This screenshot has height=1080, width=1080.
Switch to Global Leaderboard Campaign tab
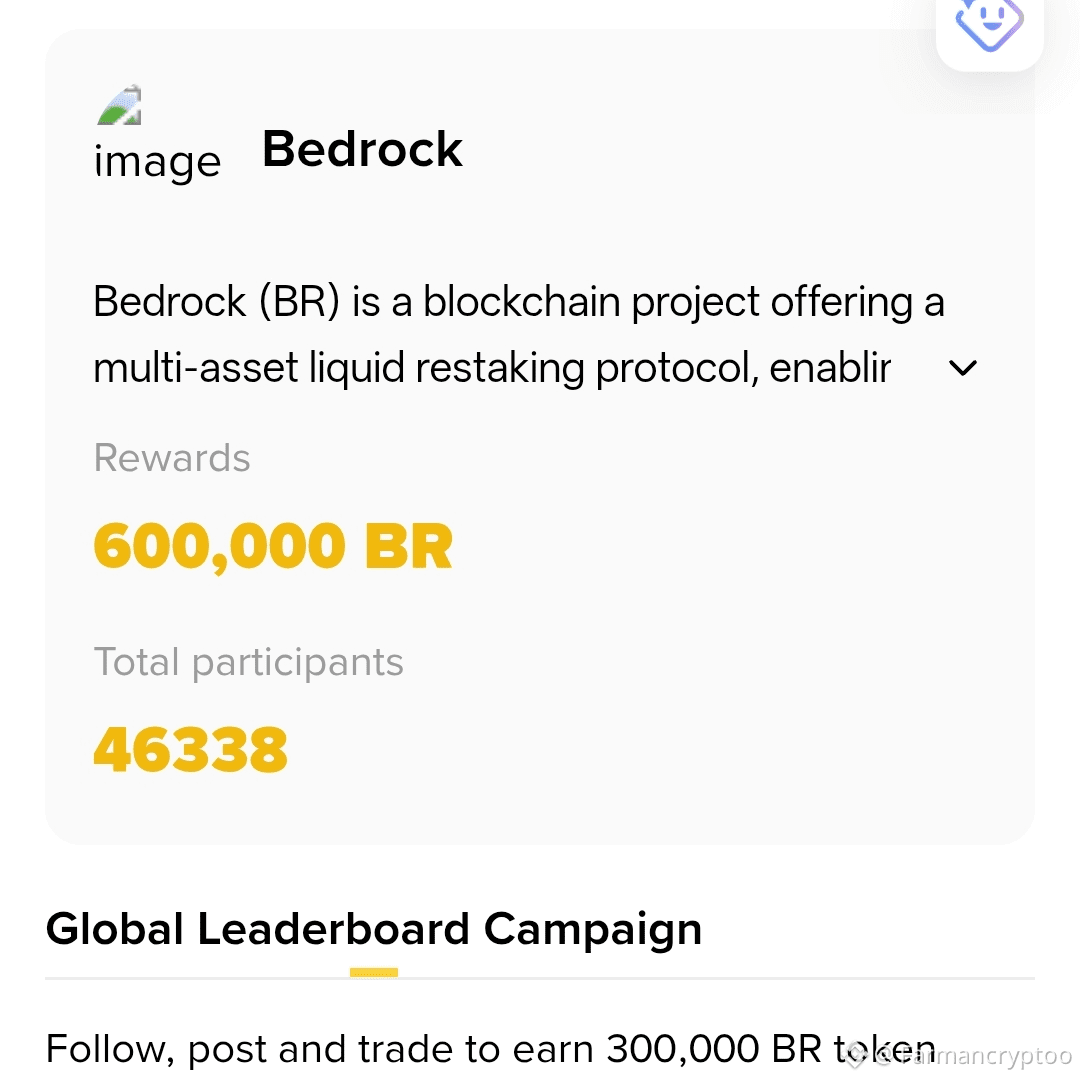[x=373, y=928]
